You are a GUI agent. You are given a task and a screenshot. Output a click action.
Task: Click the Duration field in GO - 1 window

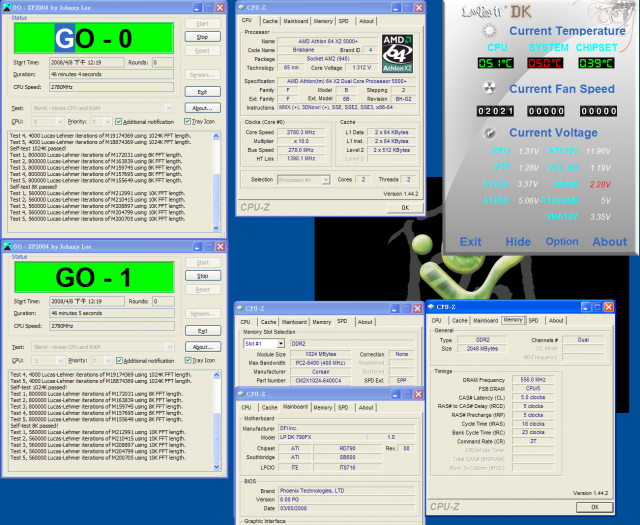click(112, 313)
